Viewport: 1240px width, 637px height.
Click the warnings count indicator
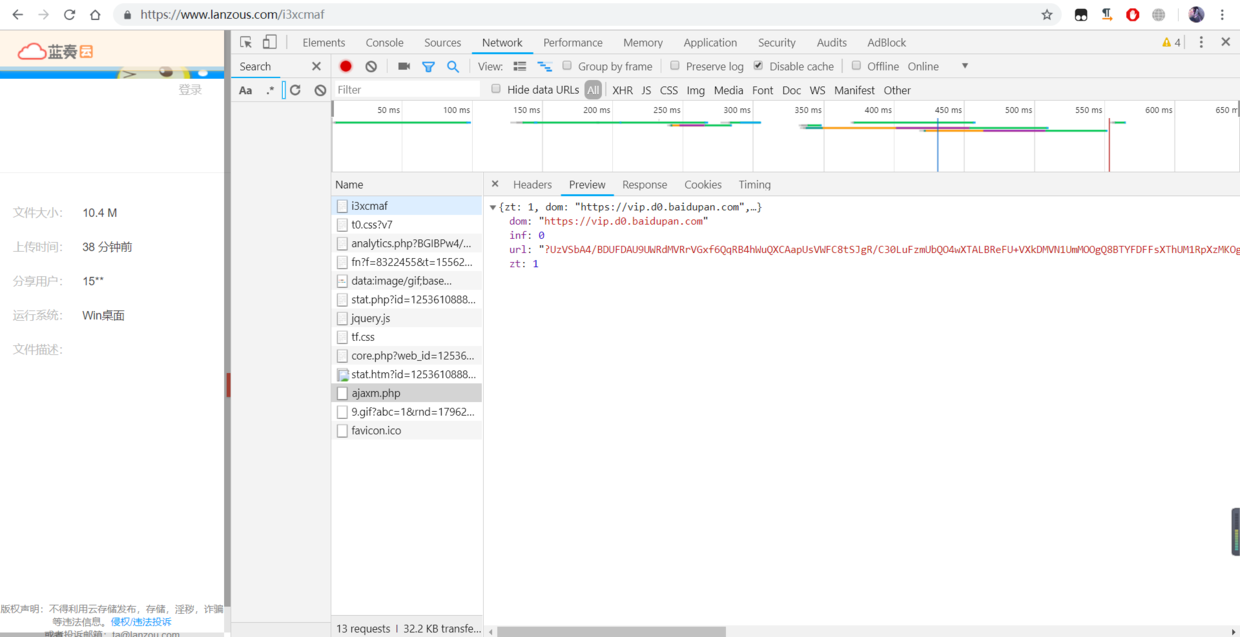[x=1171, y=42]
